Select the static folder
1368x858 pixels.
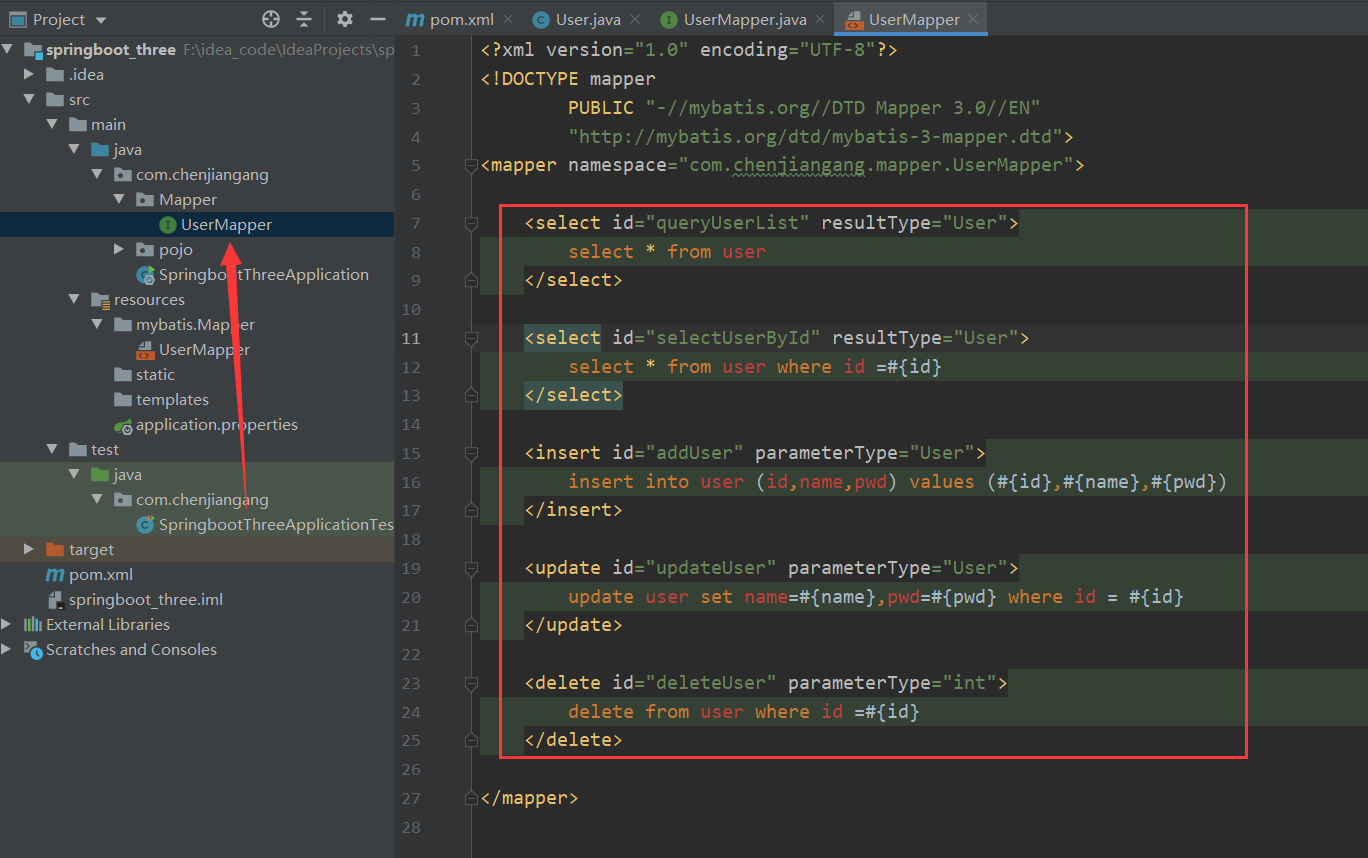pos(155,374)
